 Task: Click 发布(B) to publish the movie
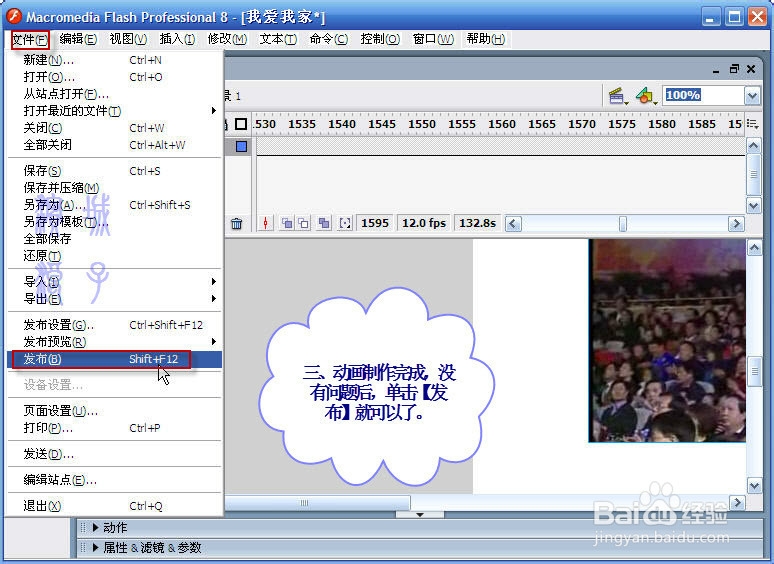click(x=115, y=359)
